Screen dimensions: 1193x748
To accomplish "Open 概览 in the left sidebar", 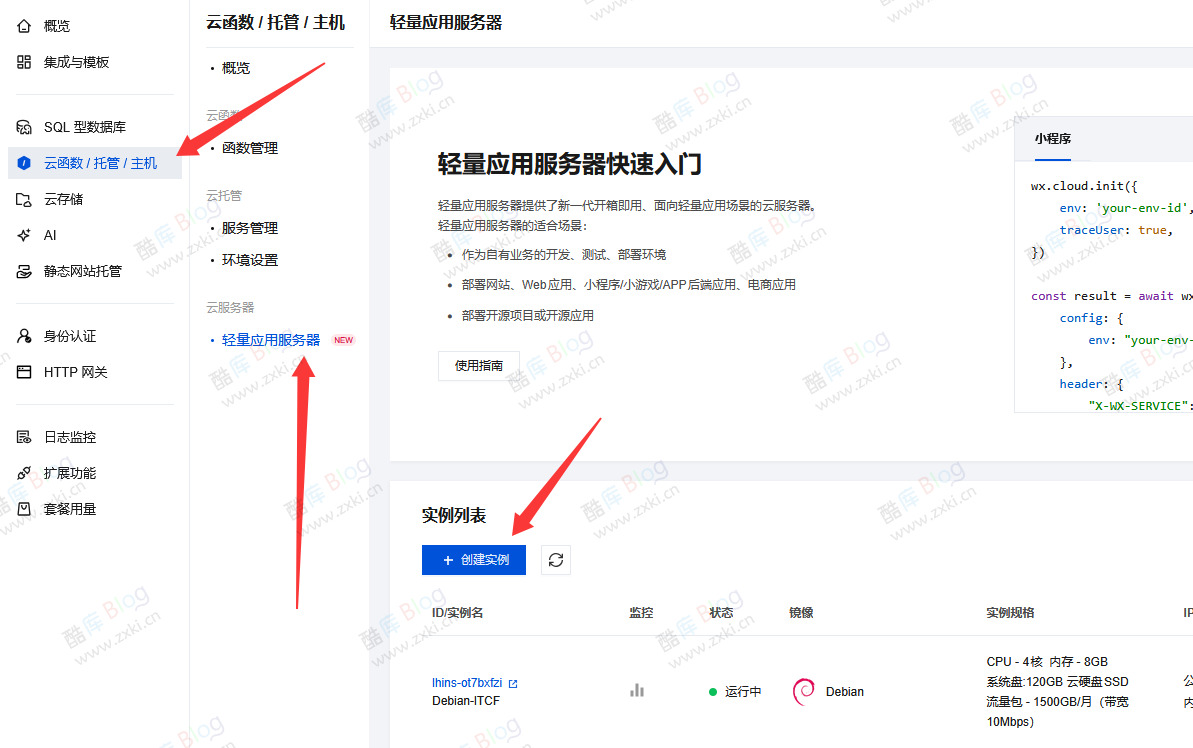I will [x=57, y=26].
